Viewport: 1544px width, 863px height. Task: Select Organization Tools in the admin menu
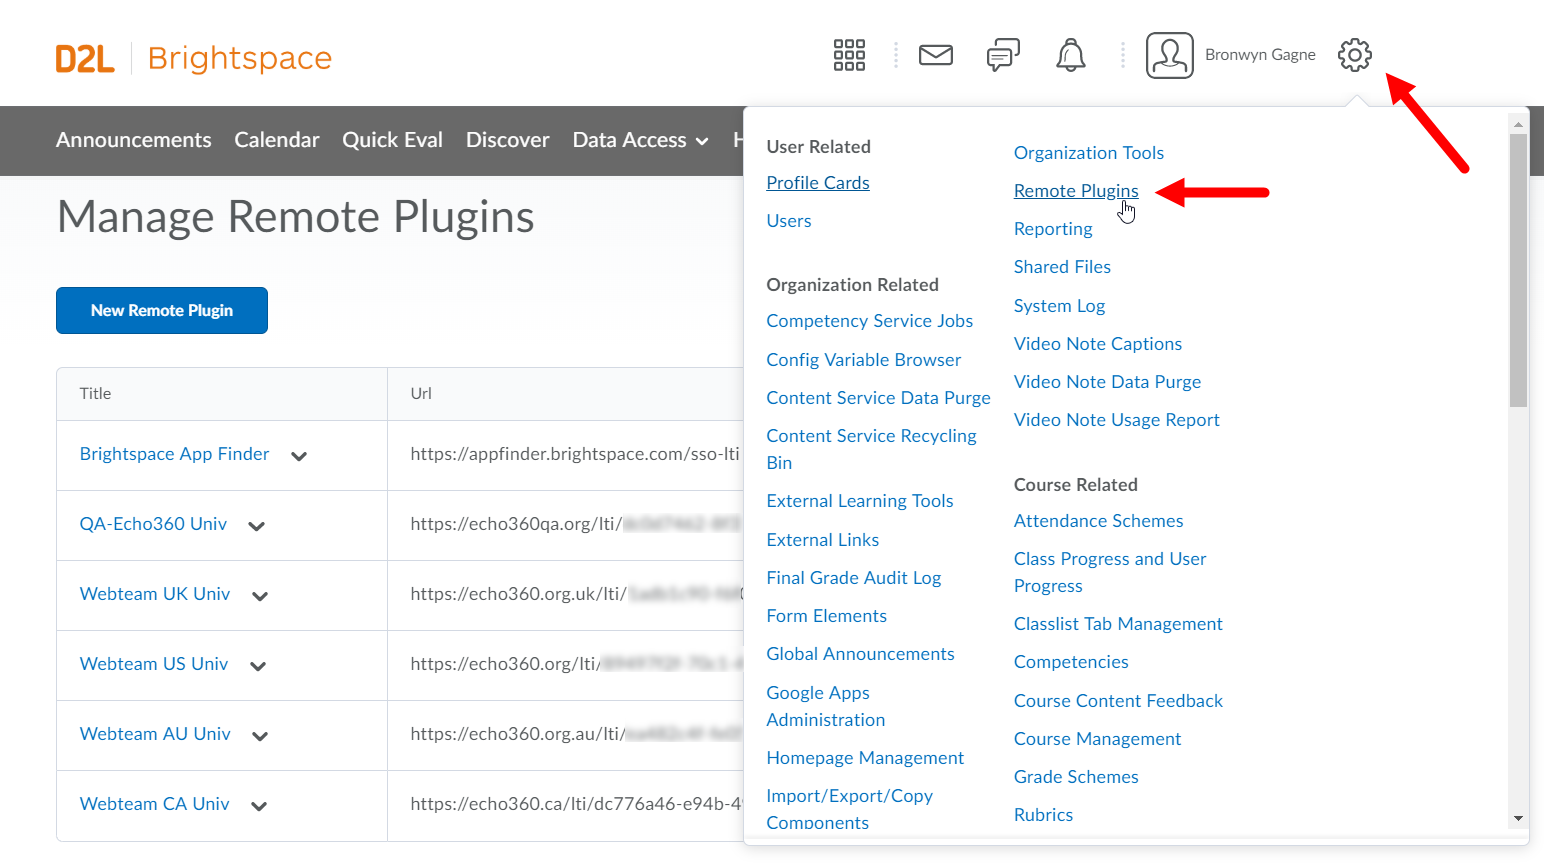coord(1089,153)
